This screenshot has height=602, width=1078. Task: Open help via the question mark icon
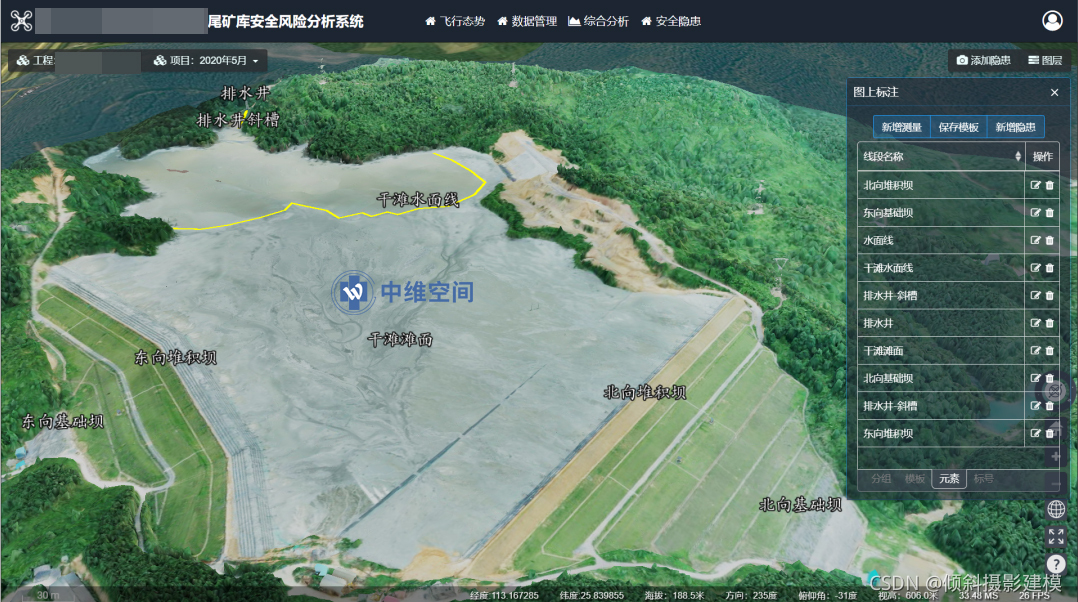click(x=1056, y=564)
